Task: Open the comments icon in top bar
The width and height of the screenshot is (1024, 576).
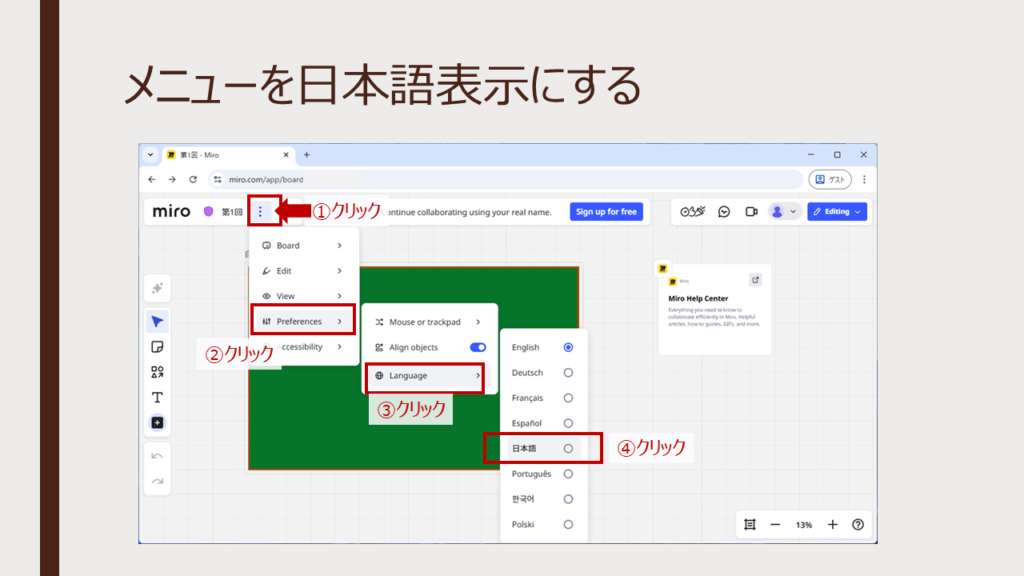Action: click(x=724, y=212)
